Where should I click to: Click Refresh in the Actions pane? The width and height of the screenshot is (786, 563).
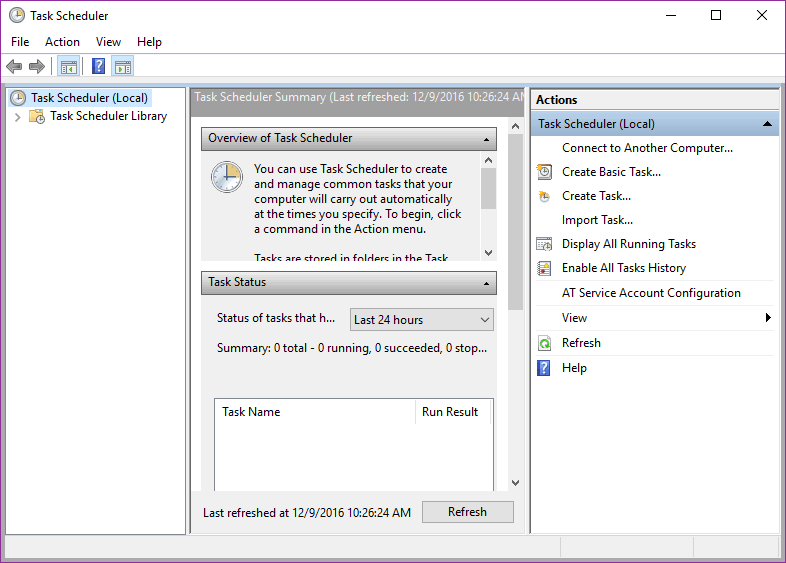coord(581,343)
